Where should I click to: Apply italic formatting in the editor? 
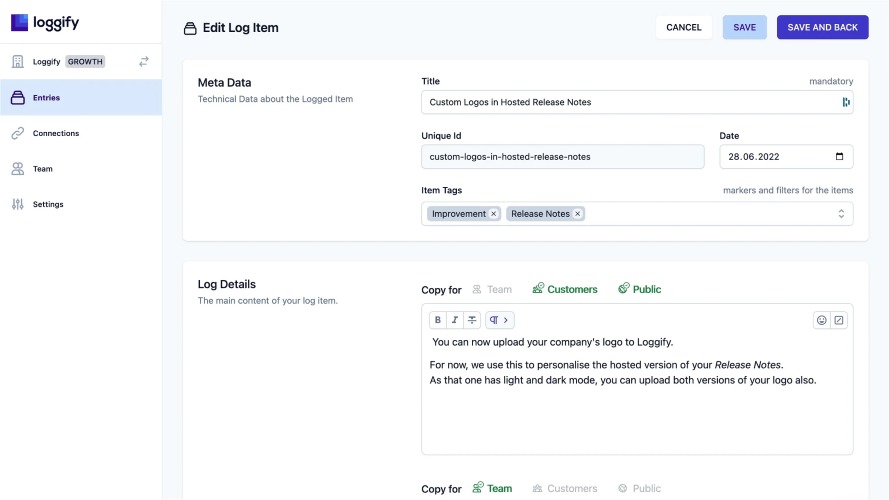pos(455,320)
